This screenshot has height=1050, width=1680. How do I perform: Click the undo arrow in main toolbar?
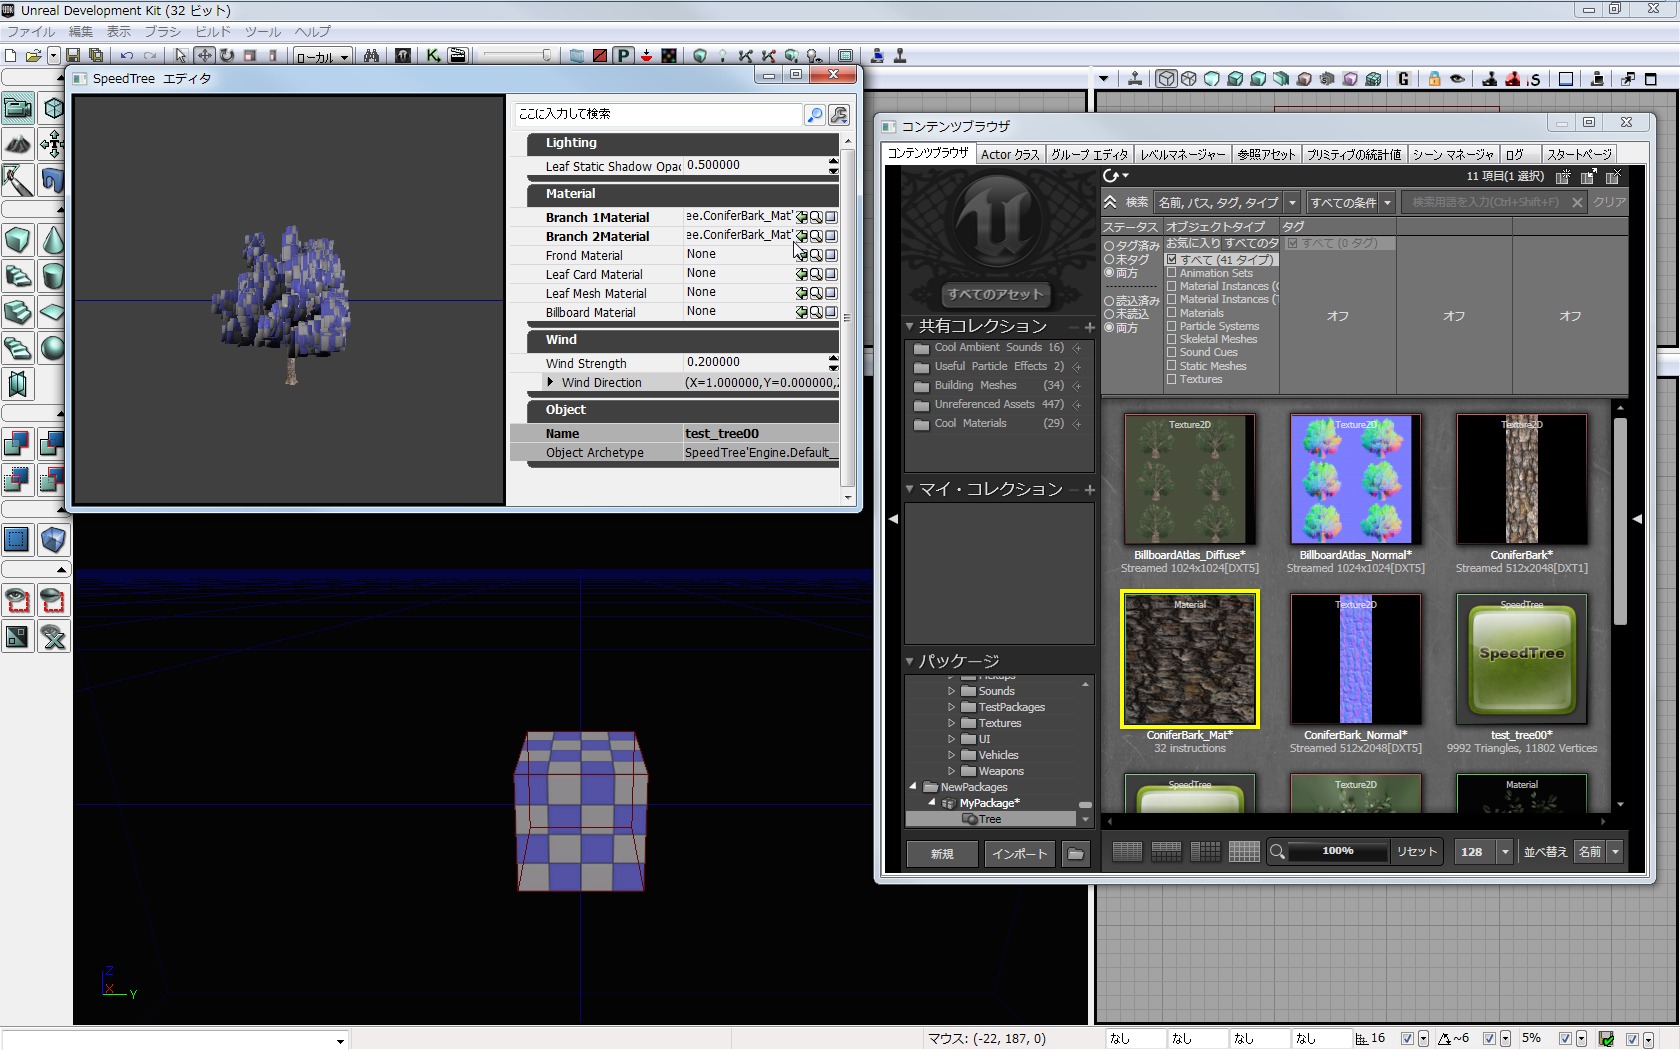click(x=127, y=56)
